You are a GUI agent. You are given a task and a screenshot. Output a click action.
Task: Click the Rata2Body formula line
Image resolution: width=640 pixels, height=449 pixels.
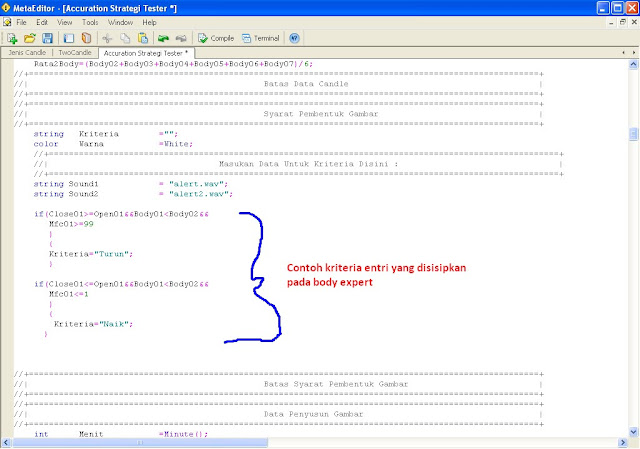tap(173, 64)
